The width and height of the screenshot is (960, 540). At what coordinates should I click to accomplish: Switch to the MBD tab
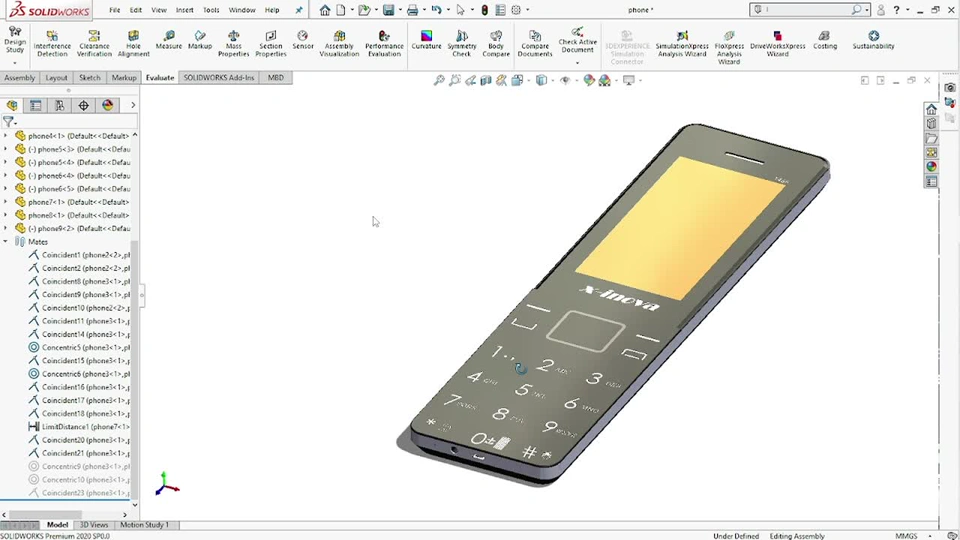click(x=276, y=78)
